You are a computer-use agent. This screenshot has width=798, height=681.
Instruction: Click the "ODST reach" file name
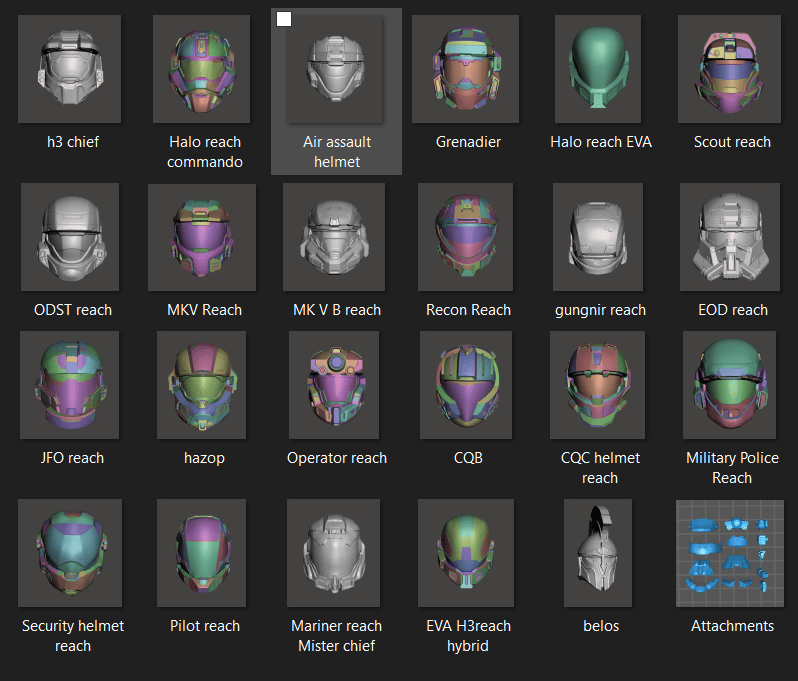pyautogui.click(x=73, y=309)
